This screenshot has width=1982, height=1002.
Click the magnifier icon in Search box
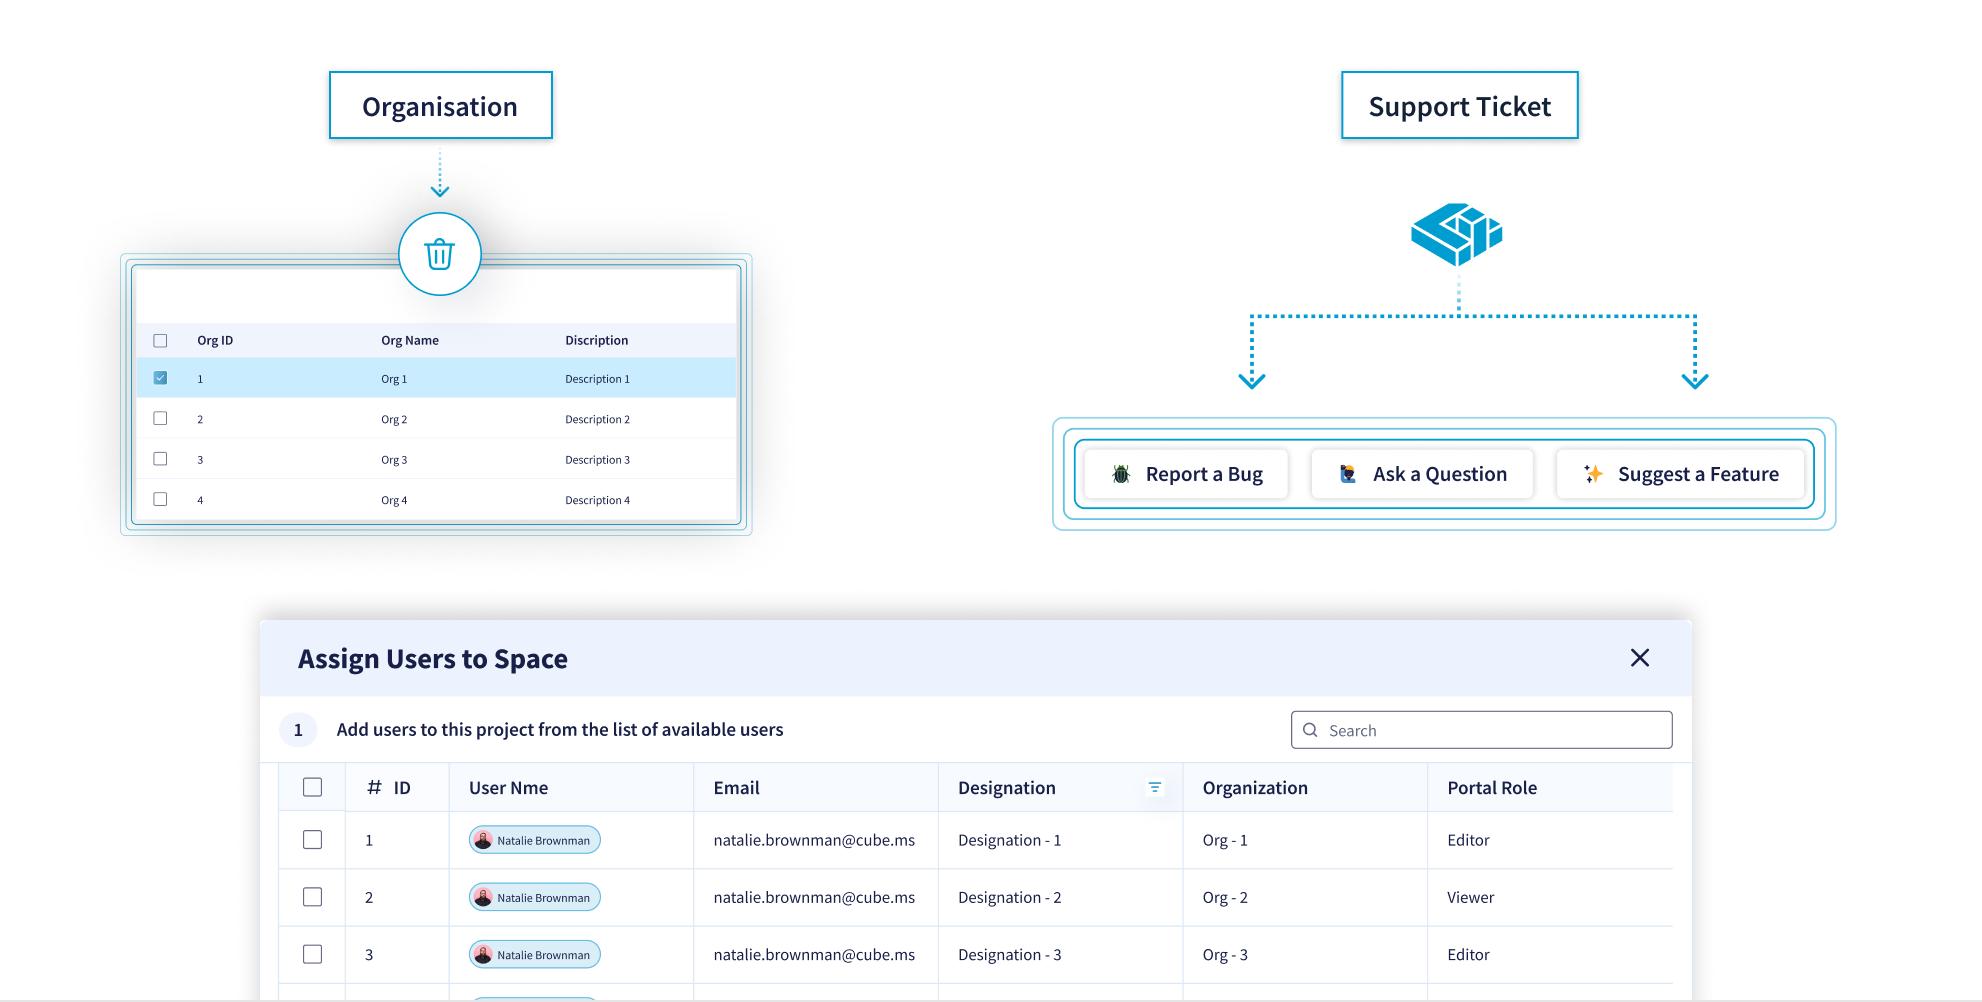(1310, 730)
